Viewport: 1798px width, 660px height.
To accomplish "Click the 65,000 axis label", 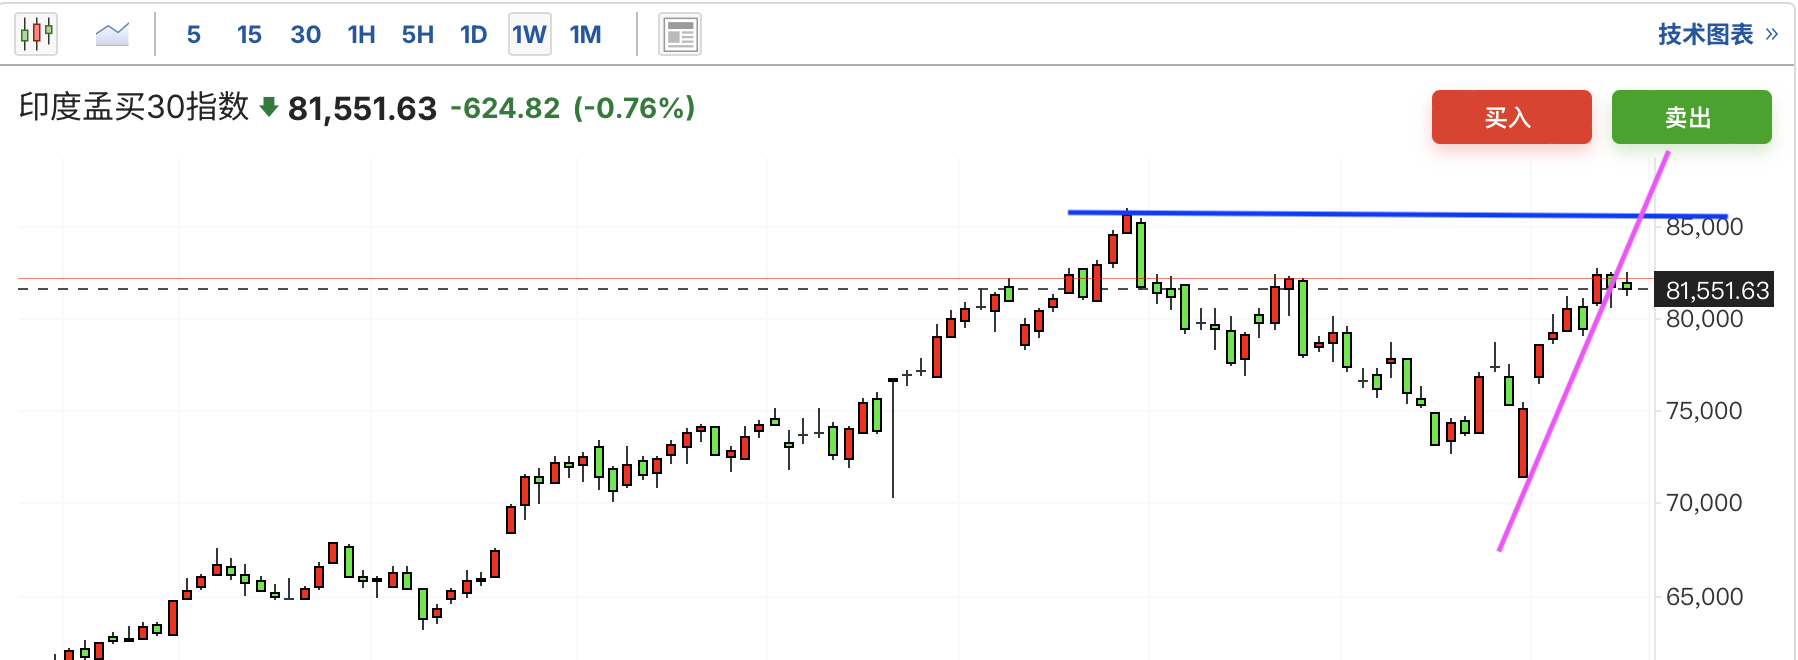I will pyautogui.click(x=1704, y=597).
